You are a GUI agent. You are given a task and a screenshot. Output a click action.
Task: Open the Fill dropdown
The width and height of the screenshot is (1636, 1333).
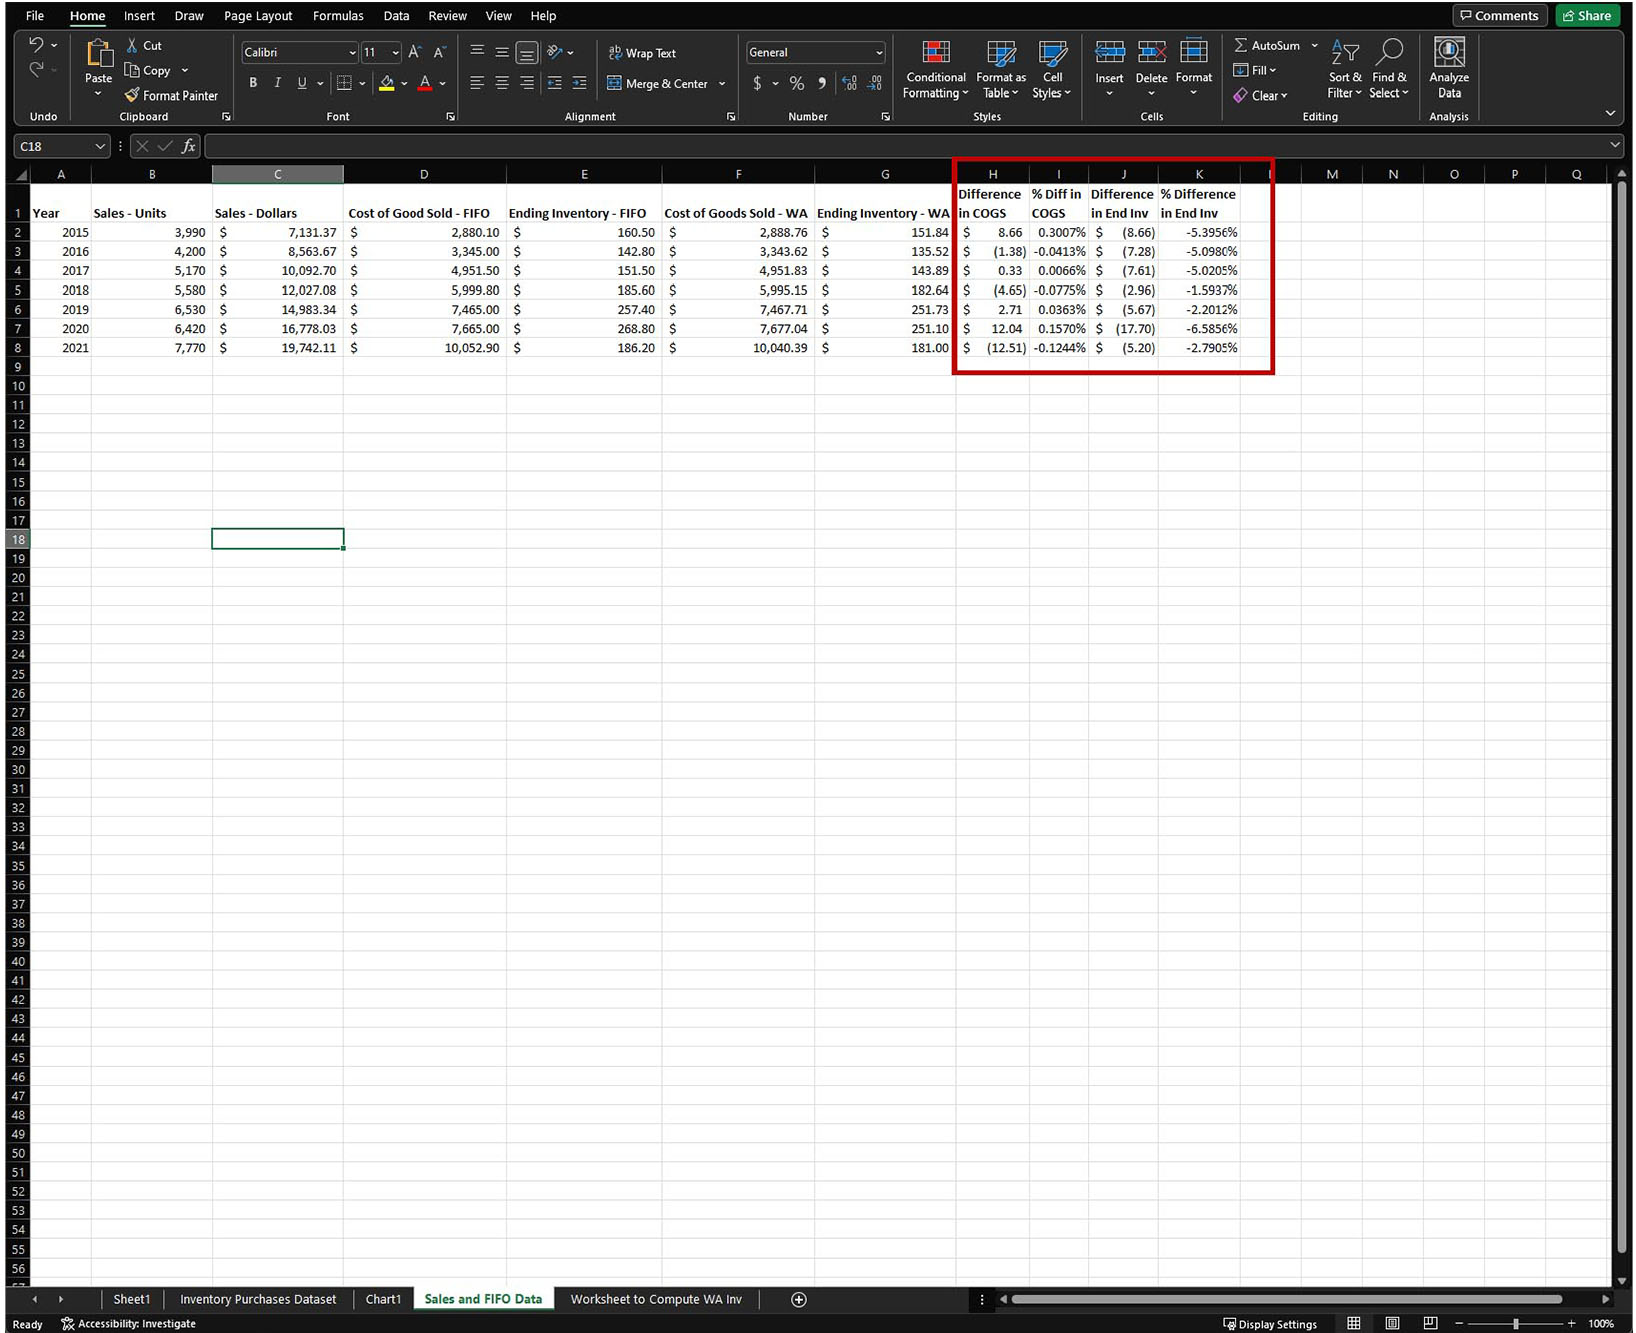(1255, 70)
